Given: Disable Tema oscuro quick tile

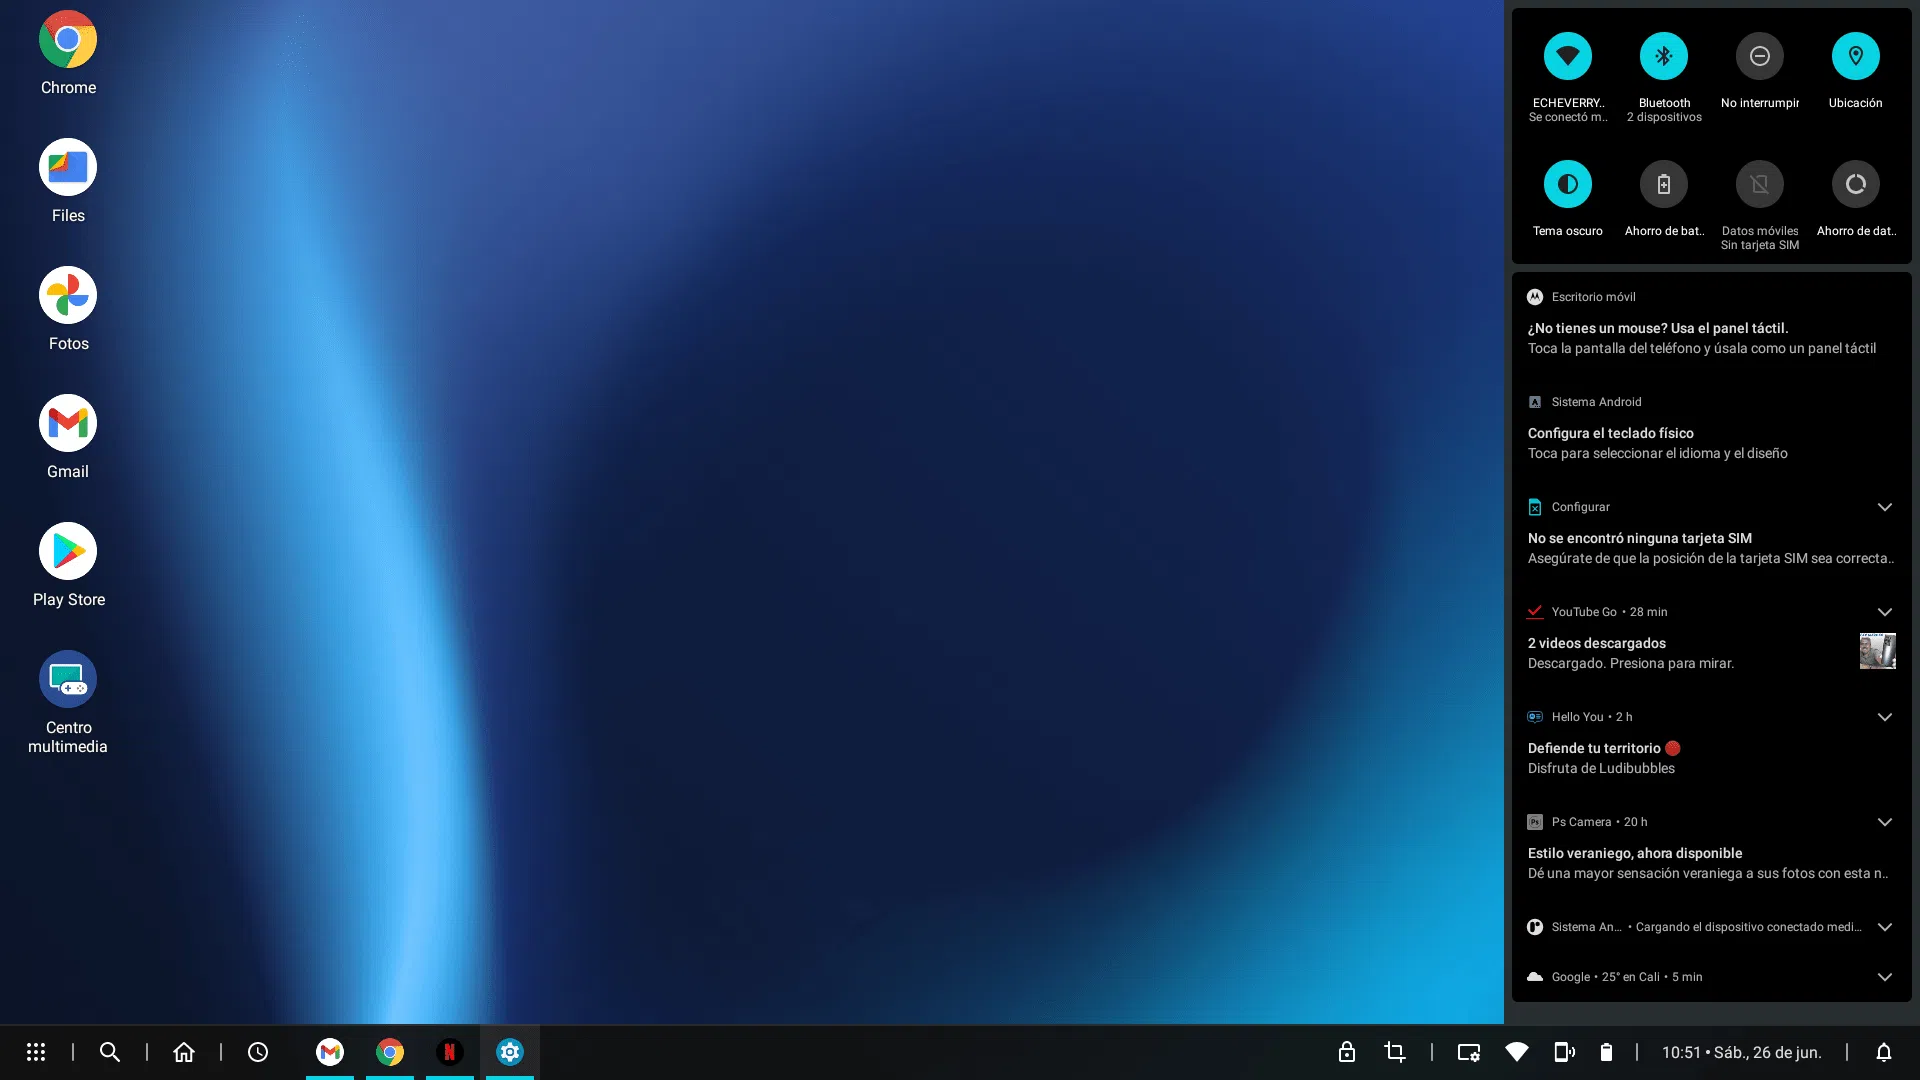Looking at the screenshot, I should click(1568, 185).
